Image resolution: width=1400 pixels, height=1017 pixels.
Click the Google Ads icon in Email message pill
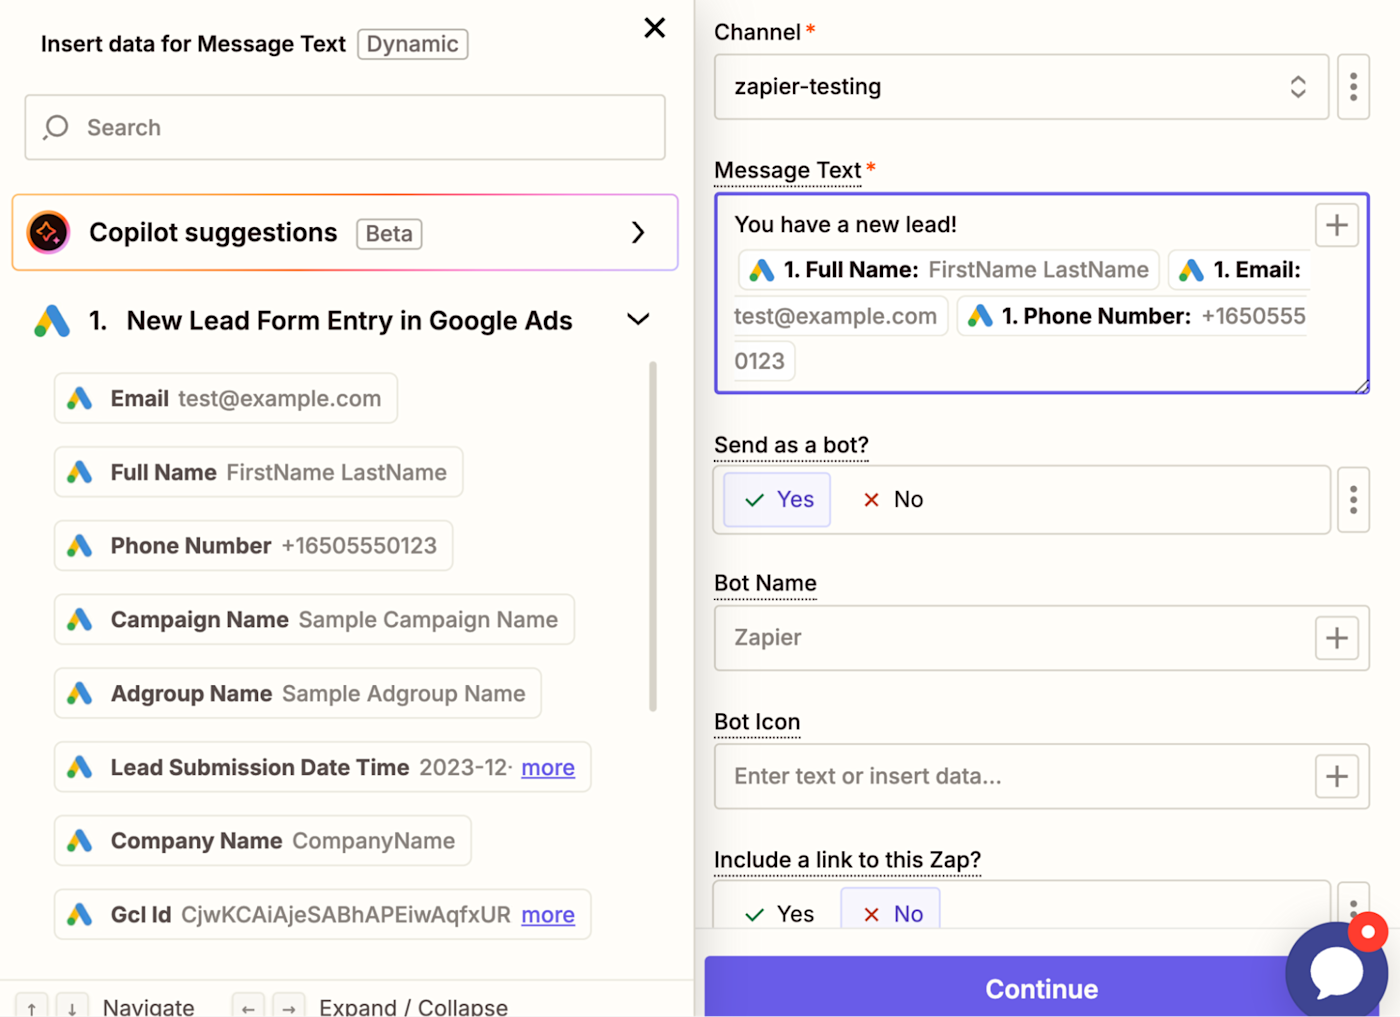click(x=1191, y=270)
